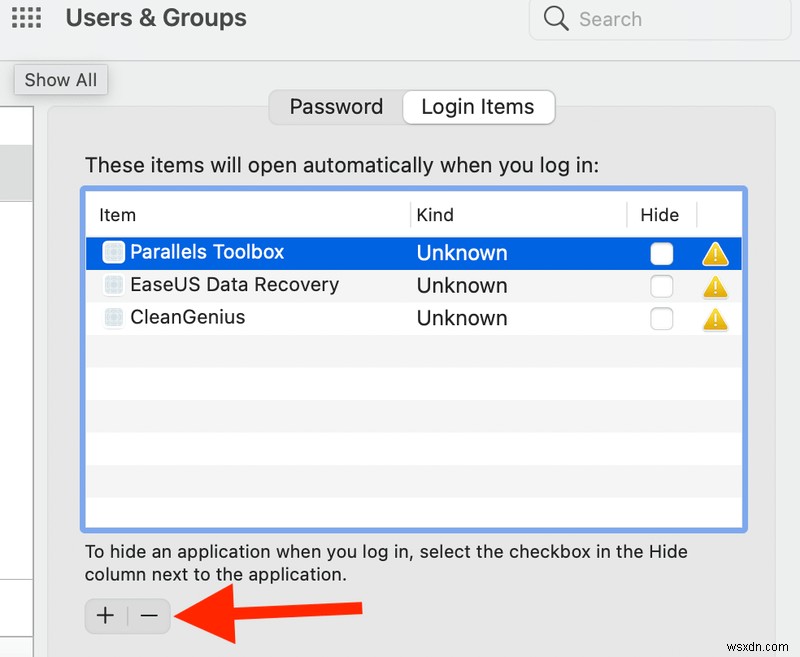Screen dimensions: 800x657
Task: Check the Hide box for CleanGenius
Action: point(662,318)
